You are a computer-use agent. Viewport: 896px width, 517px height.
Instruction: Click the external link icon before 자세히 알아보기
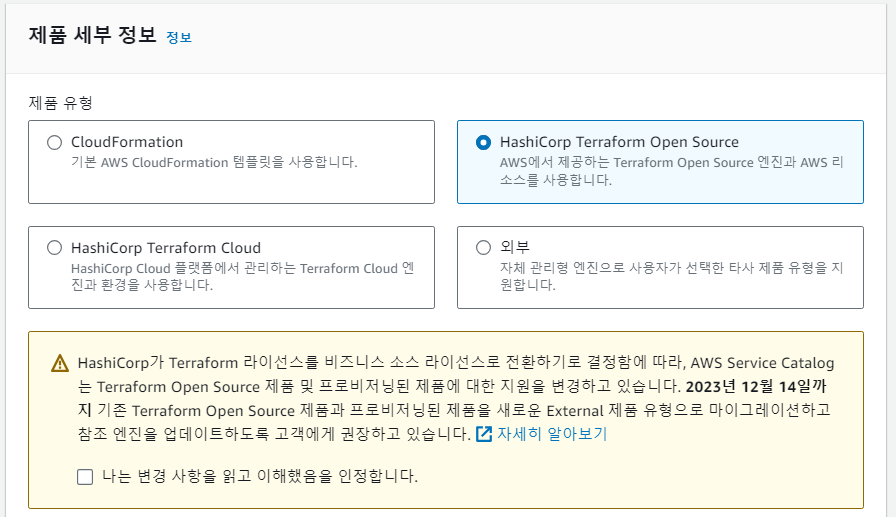[484, 434]
